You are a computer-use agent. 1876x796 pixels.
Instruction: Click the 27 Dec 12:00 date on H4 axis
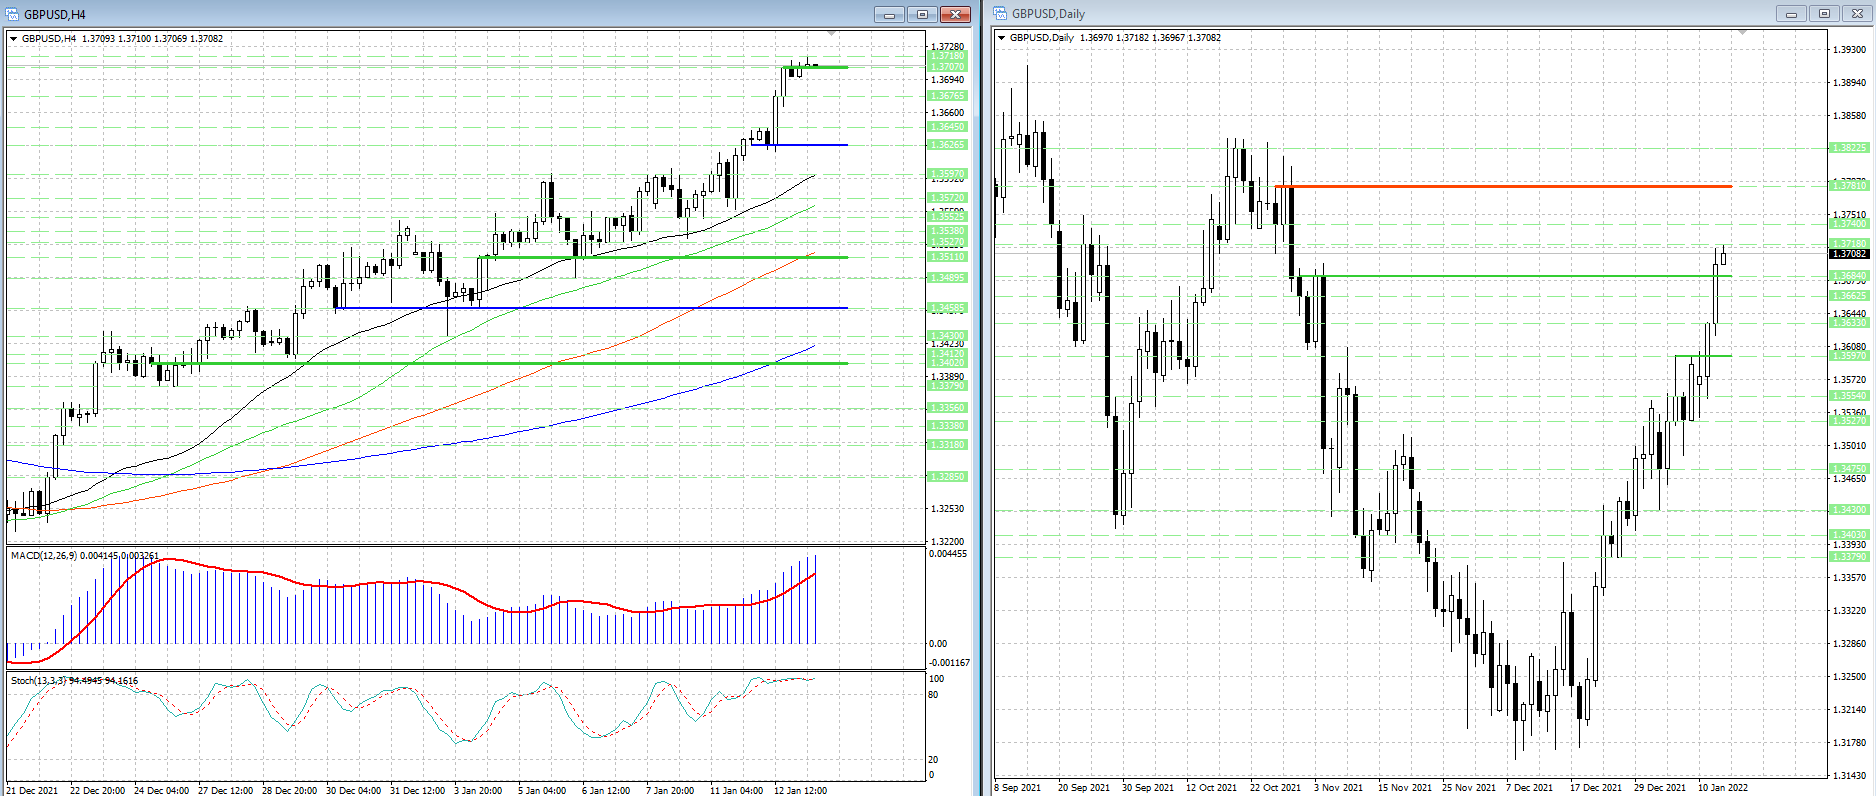click(x=226, y=790)
